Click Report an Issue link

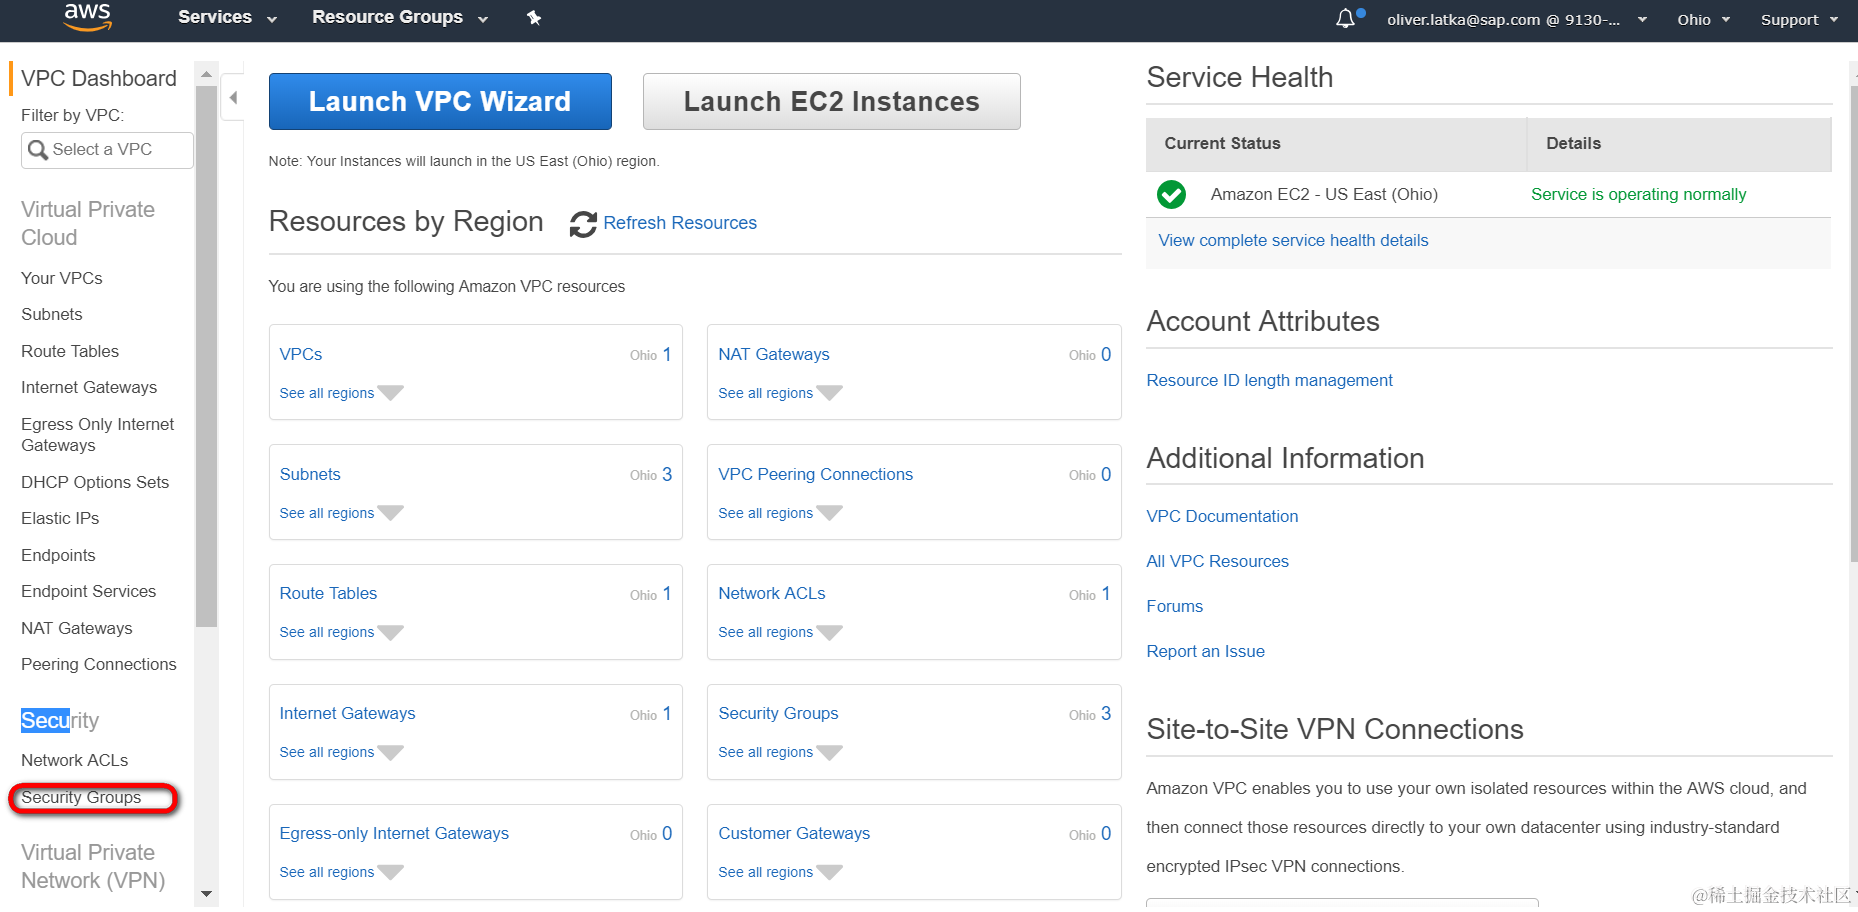pos(1205,651)
